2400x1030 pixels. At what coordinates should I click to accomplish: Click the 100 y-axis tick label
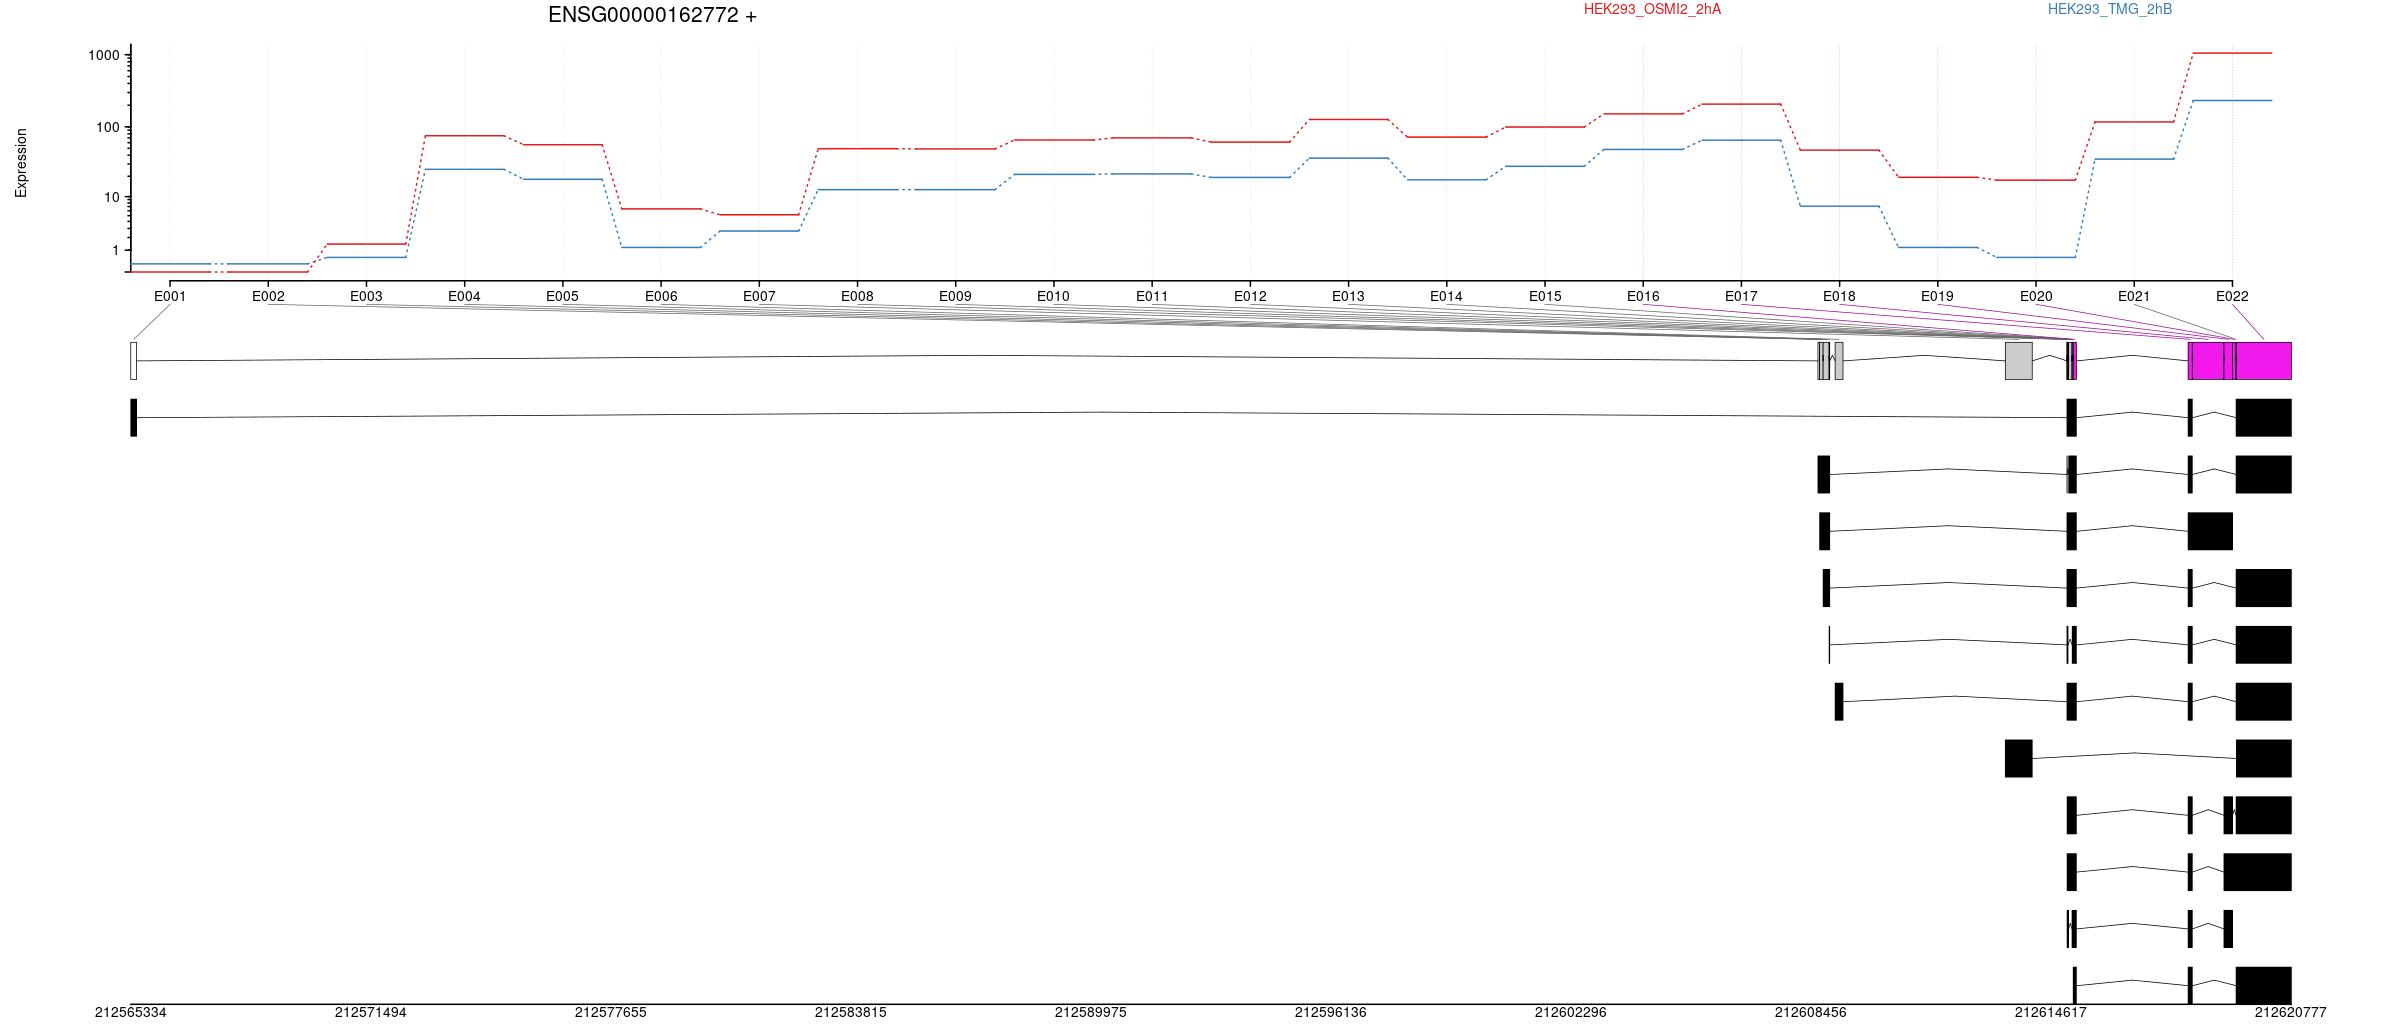tap(108, 127)
